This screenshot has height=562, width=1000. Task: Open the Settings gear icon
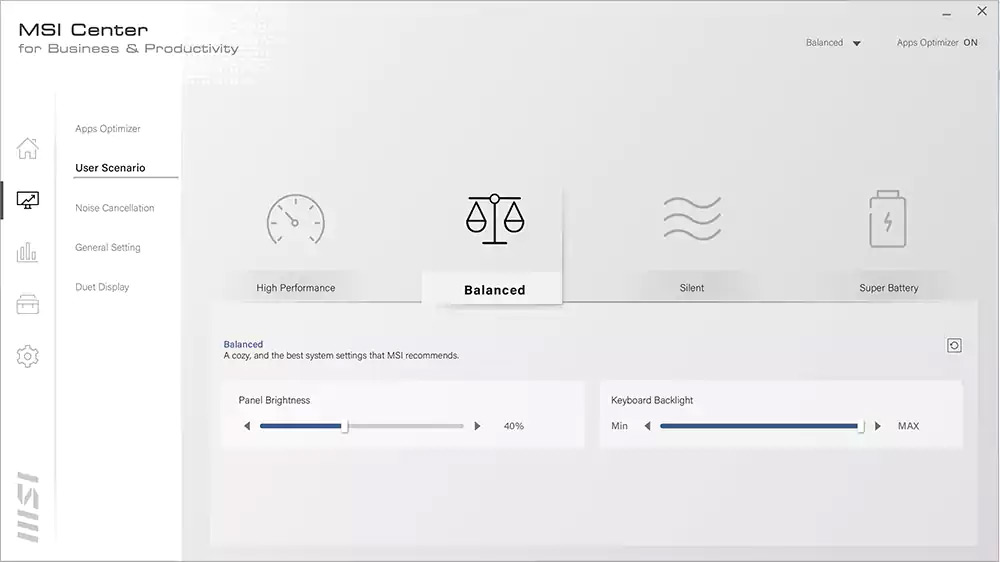pyautogui.click(x=28, y=356)
